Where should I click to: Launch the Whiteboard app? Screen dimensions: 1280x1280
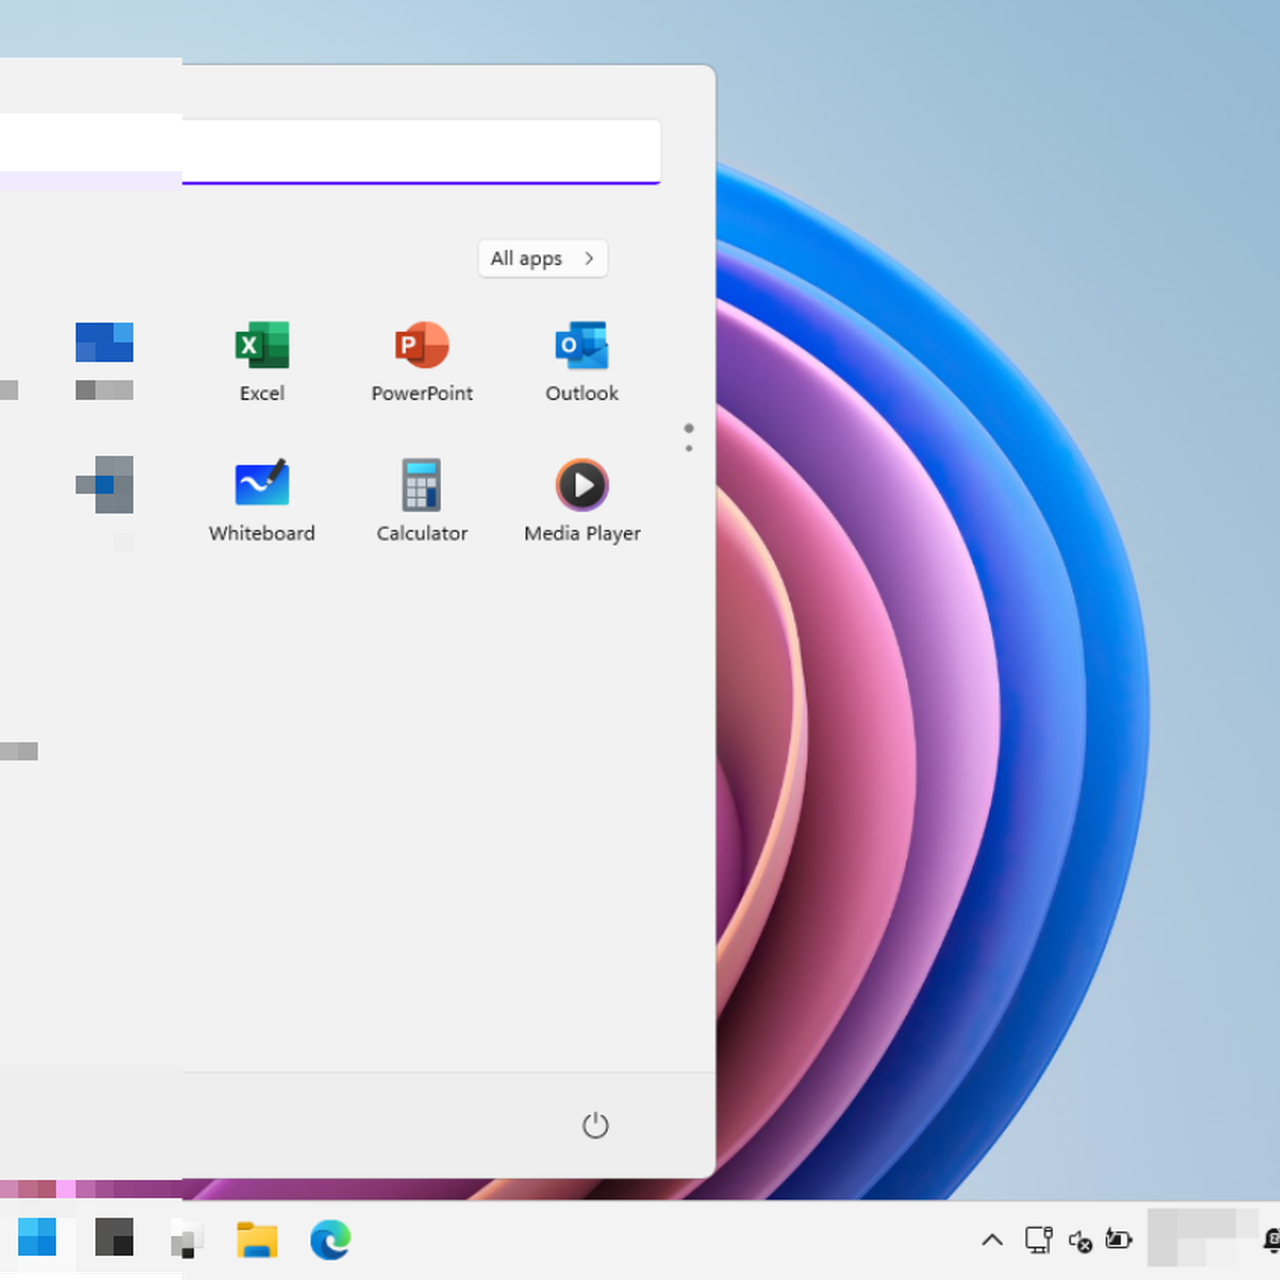coord(262,502)
